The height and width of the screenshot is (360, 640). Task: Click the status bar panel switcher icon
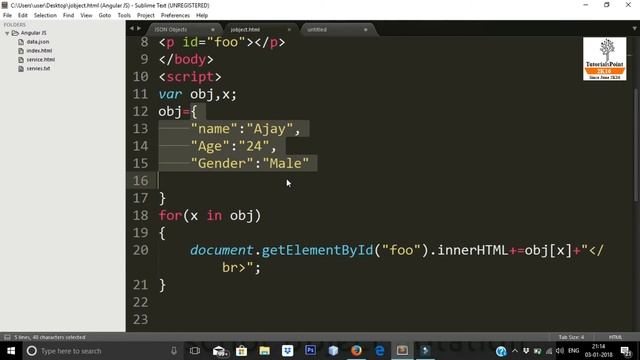click(x=7, y=337)
